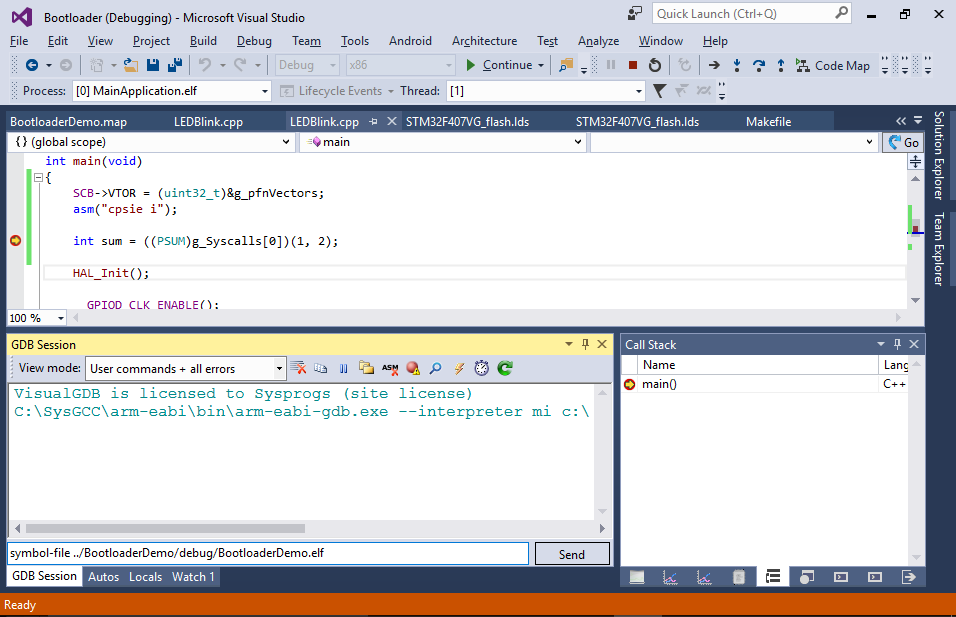Click Continue to resume debugging
Viewport: 956px width, 617px height.
tap(499, 65)
